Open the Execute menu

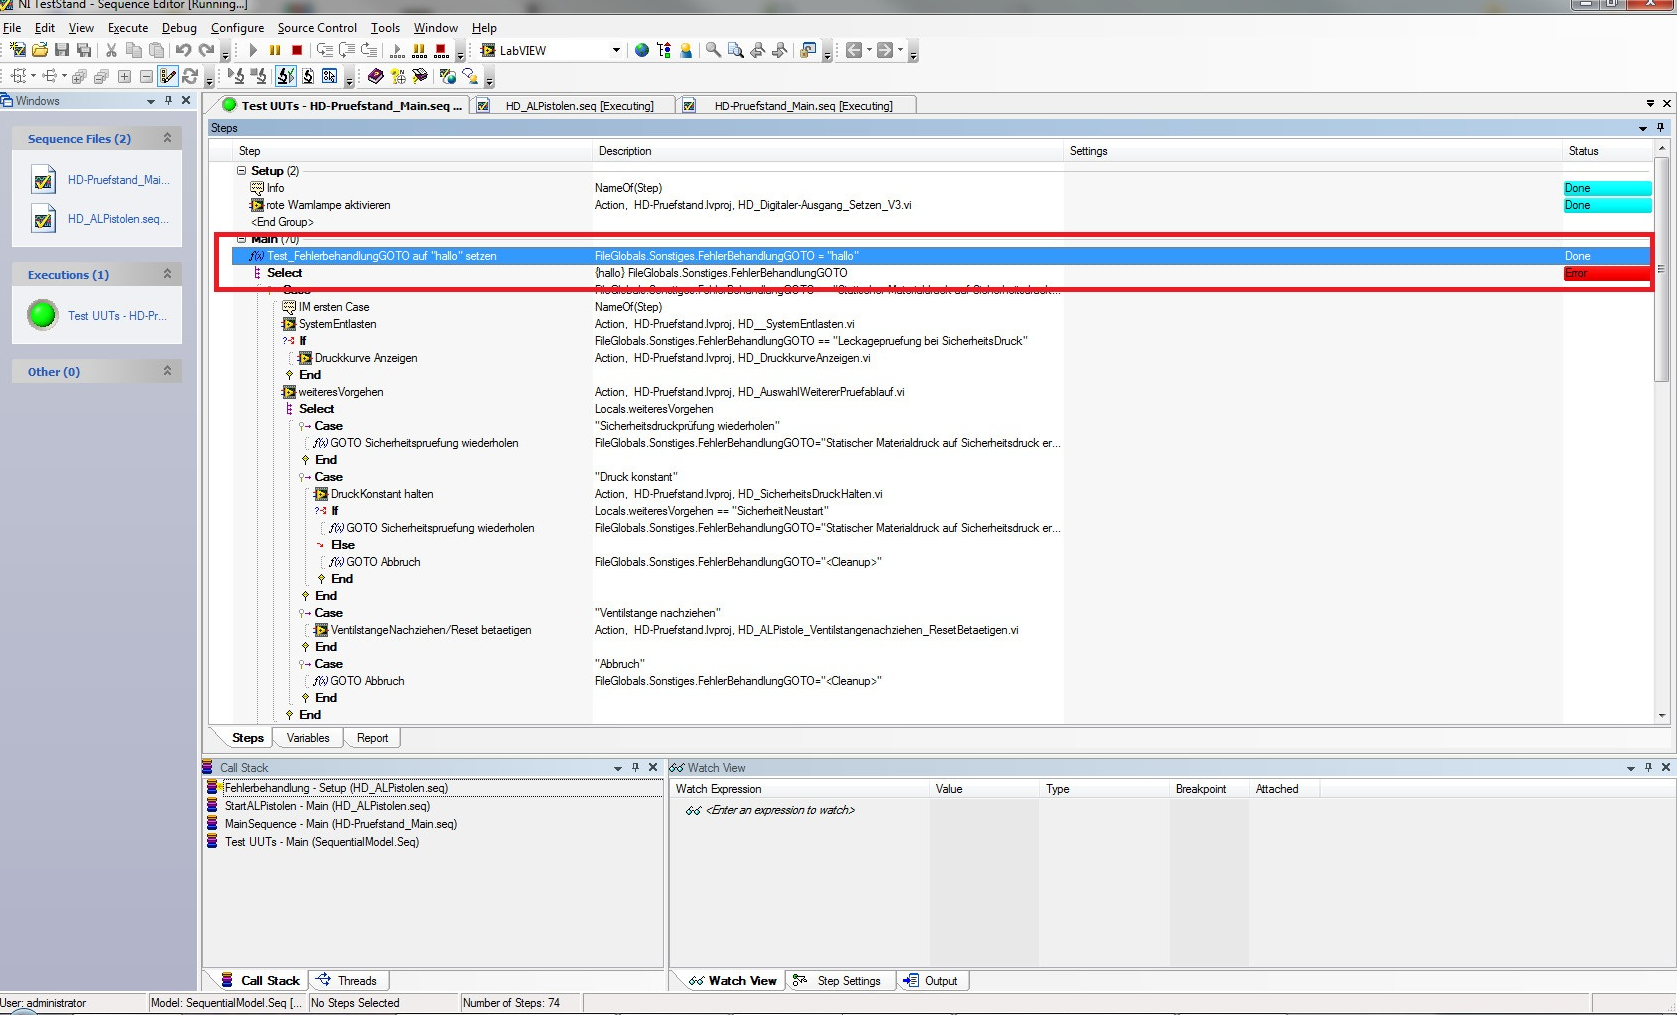tap(127, 28)
